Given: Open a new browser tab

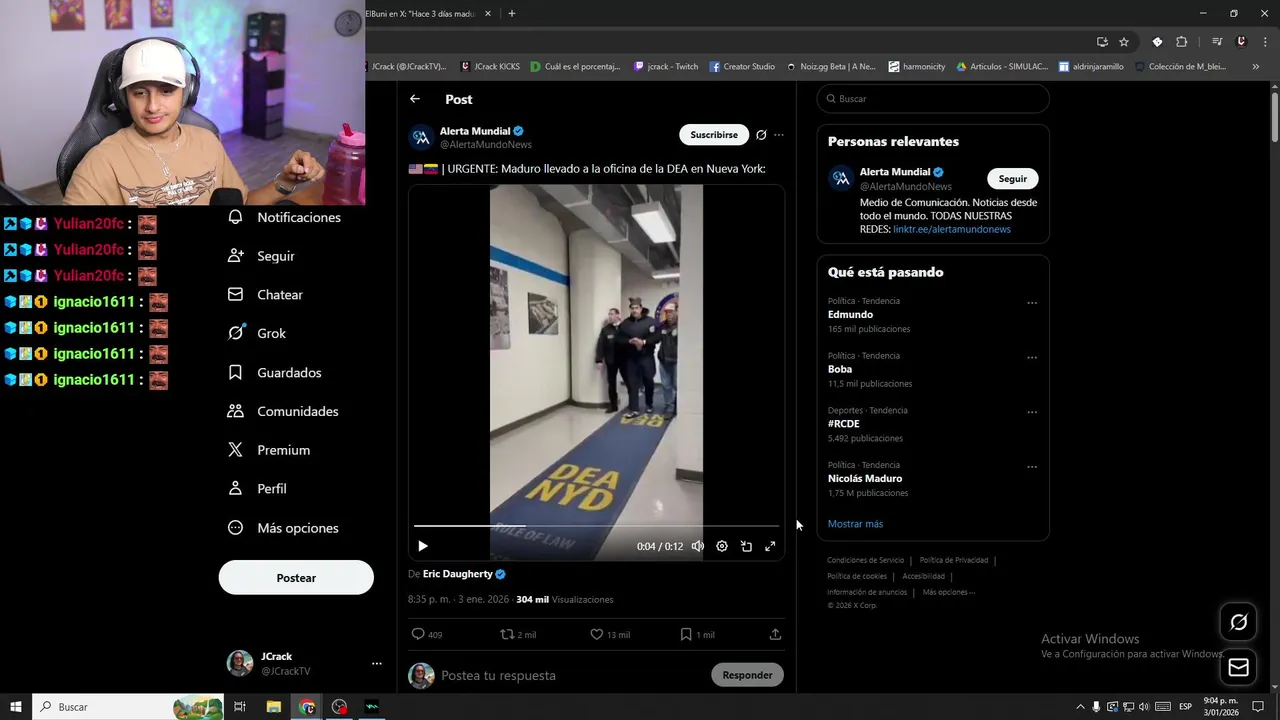Looking at the screenshot, I should [512, 14].
